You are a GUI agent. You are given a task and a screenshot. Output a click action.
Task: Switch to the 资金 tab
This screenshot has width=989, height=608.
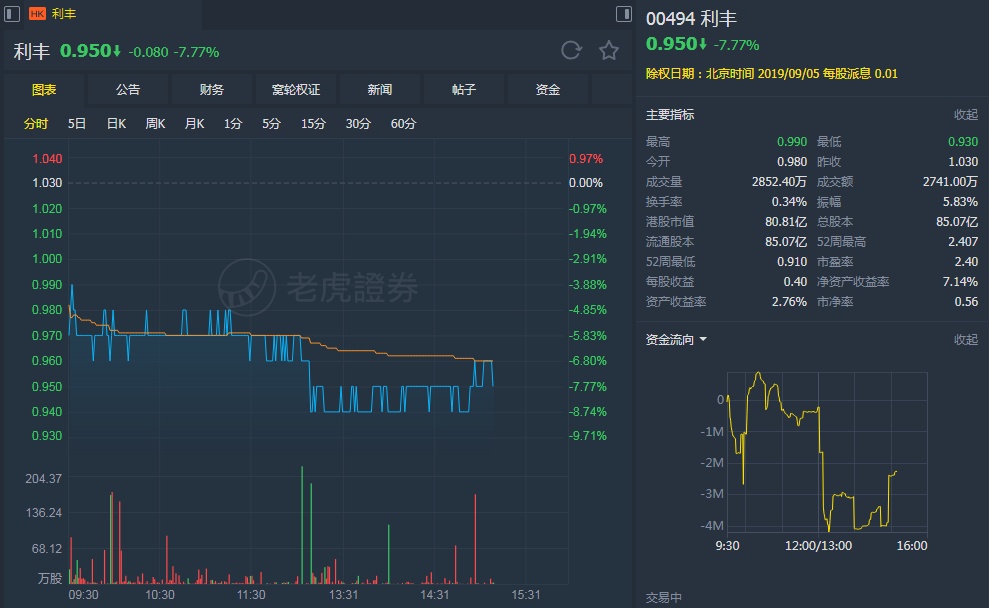[547, 90]
